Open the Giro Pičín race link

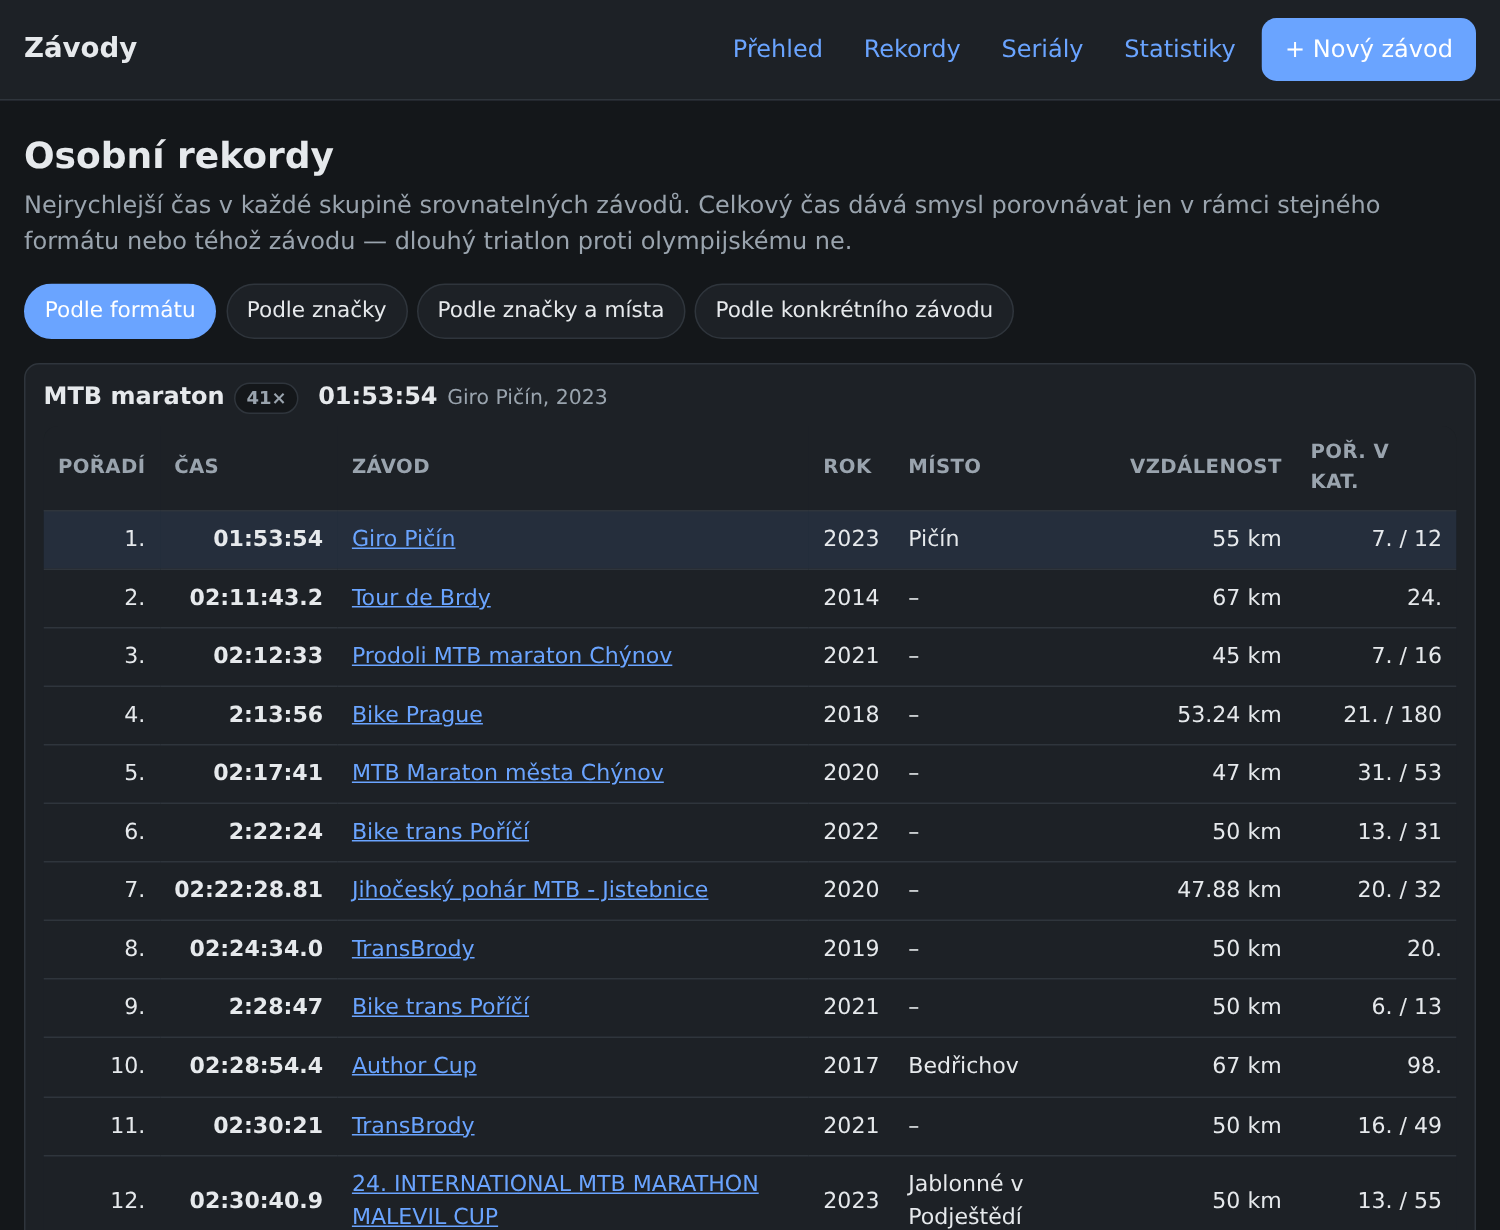tap(403, 539)
